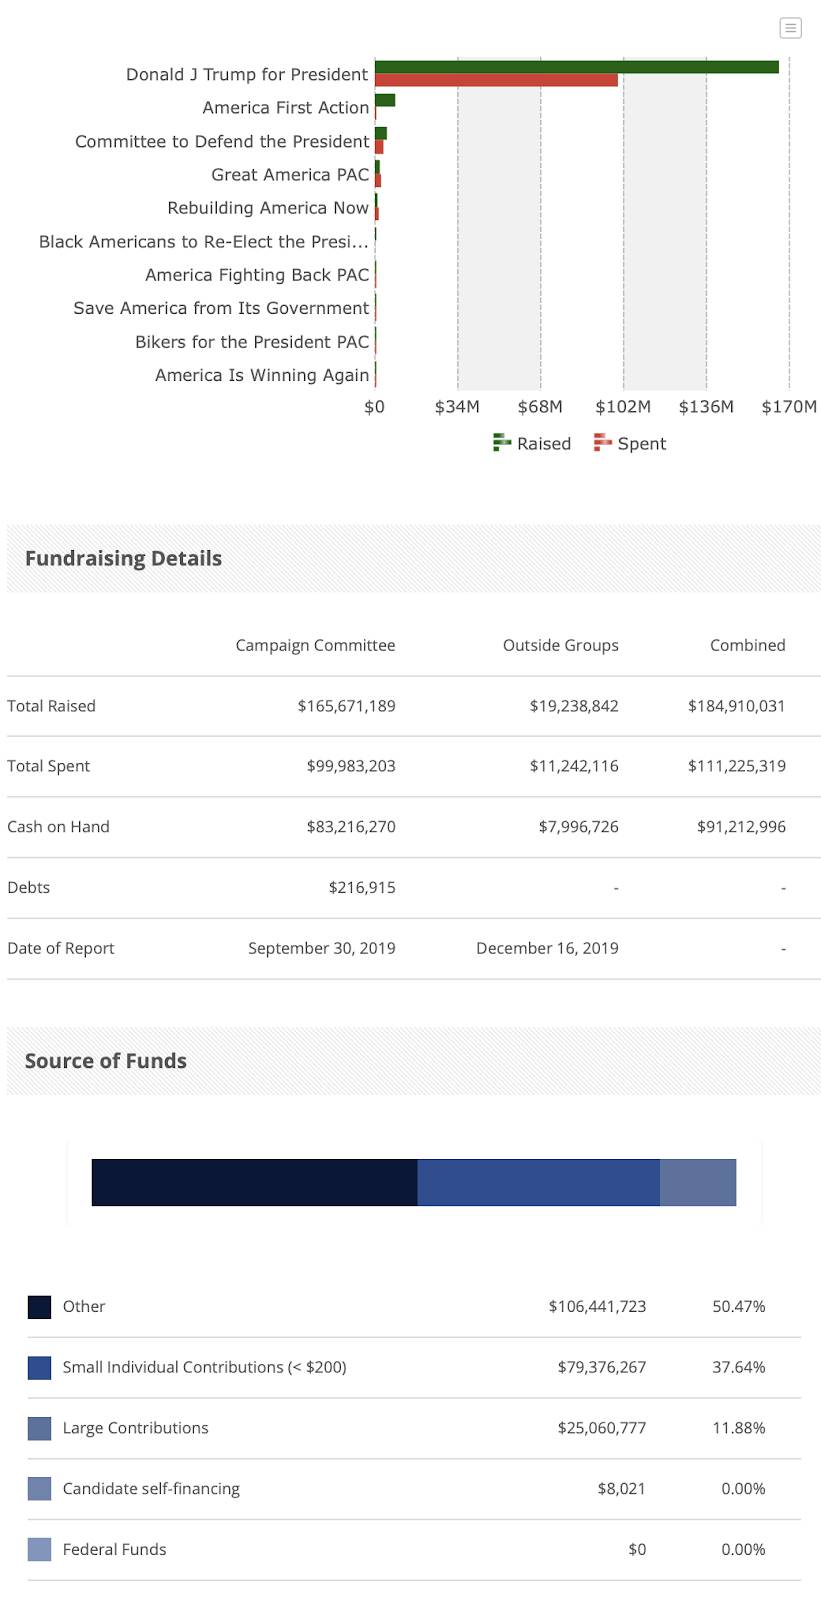The image size is (821, 1600).
Task: Click the Combined column header
Action: (x=747, y=645)
